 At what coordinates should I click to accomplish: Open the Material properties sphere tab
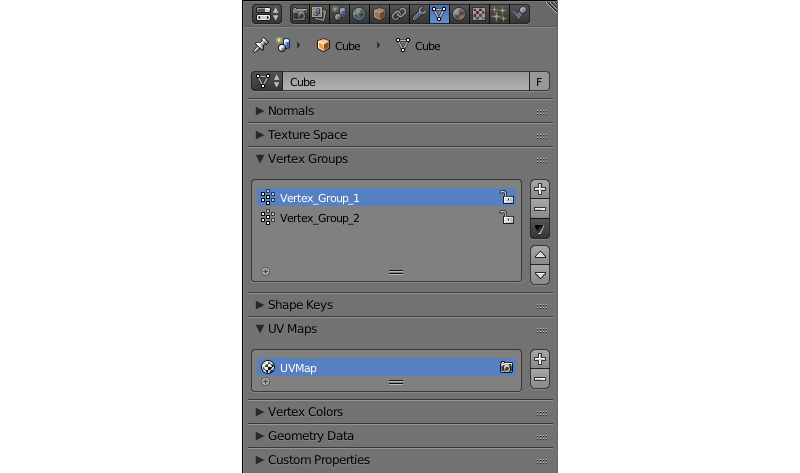(459, 14)
